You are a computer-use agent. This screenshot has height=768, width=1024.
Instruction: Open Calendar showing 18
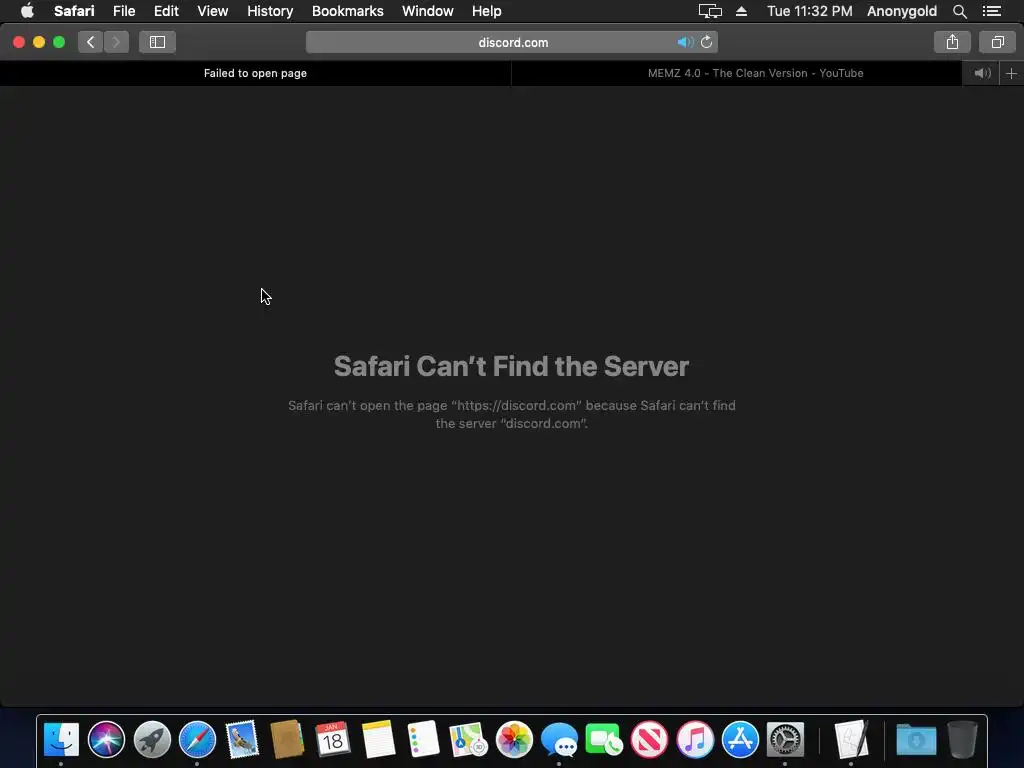(x=332, y=739)
